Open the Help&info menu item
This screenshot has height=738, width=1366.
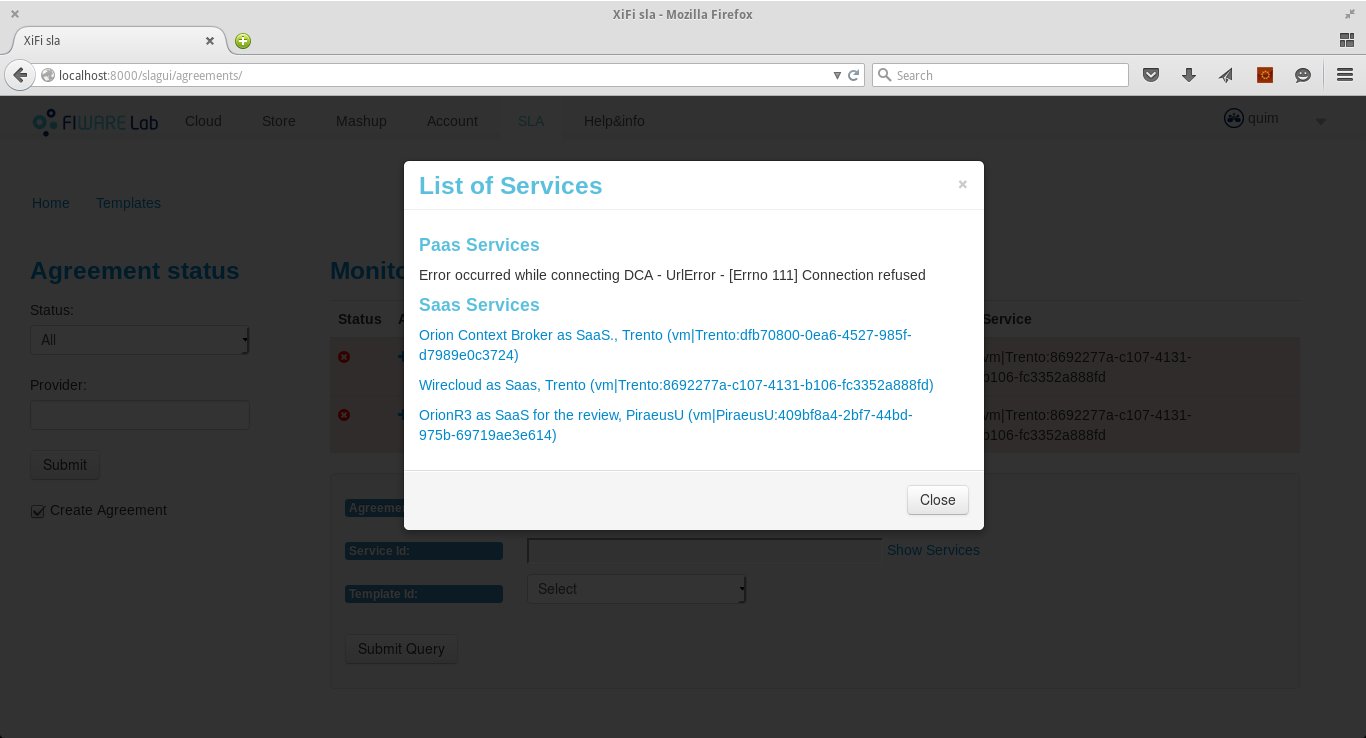click(x=614, y=121)
